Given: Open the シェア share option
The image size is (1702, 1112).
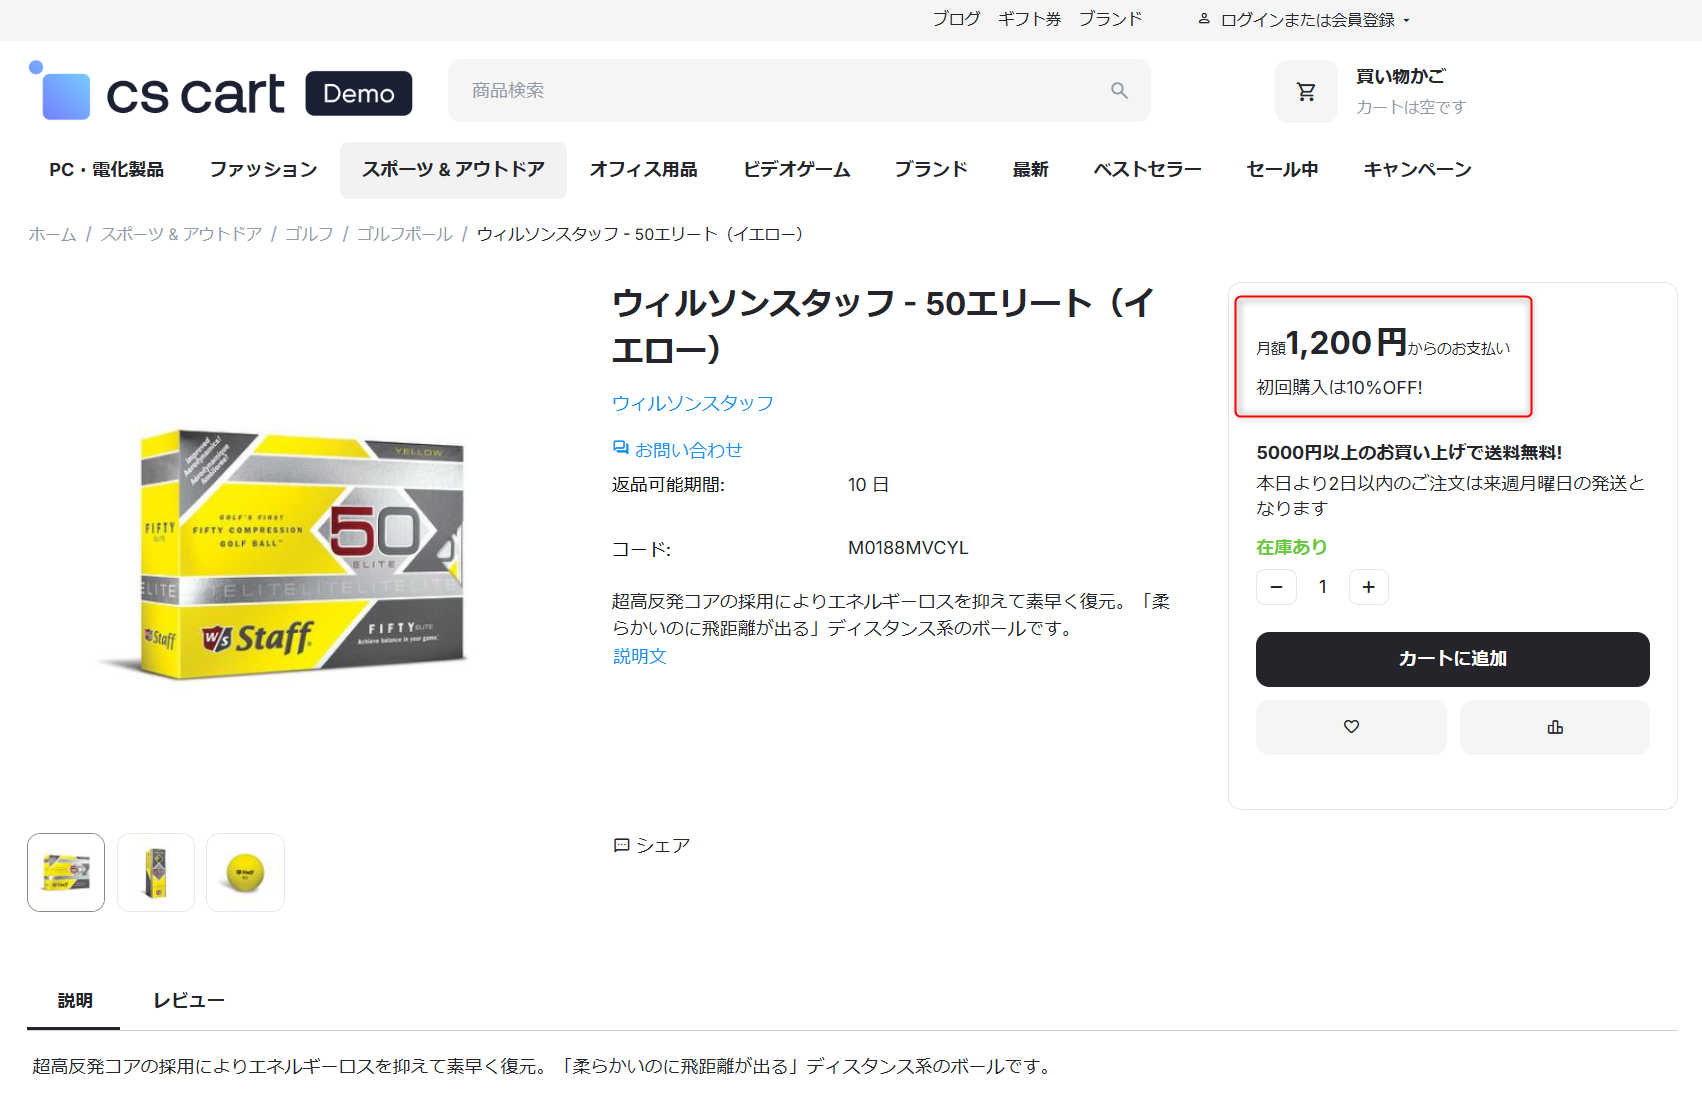Looking at the screenshot, I should 652,846.
